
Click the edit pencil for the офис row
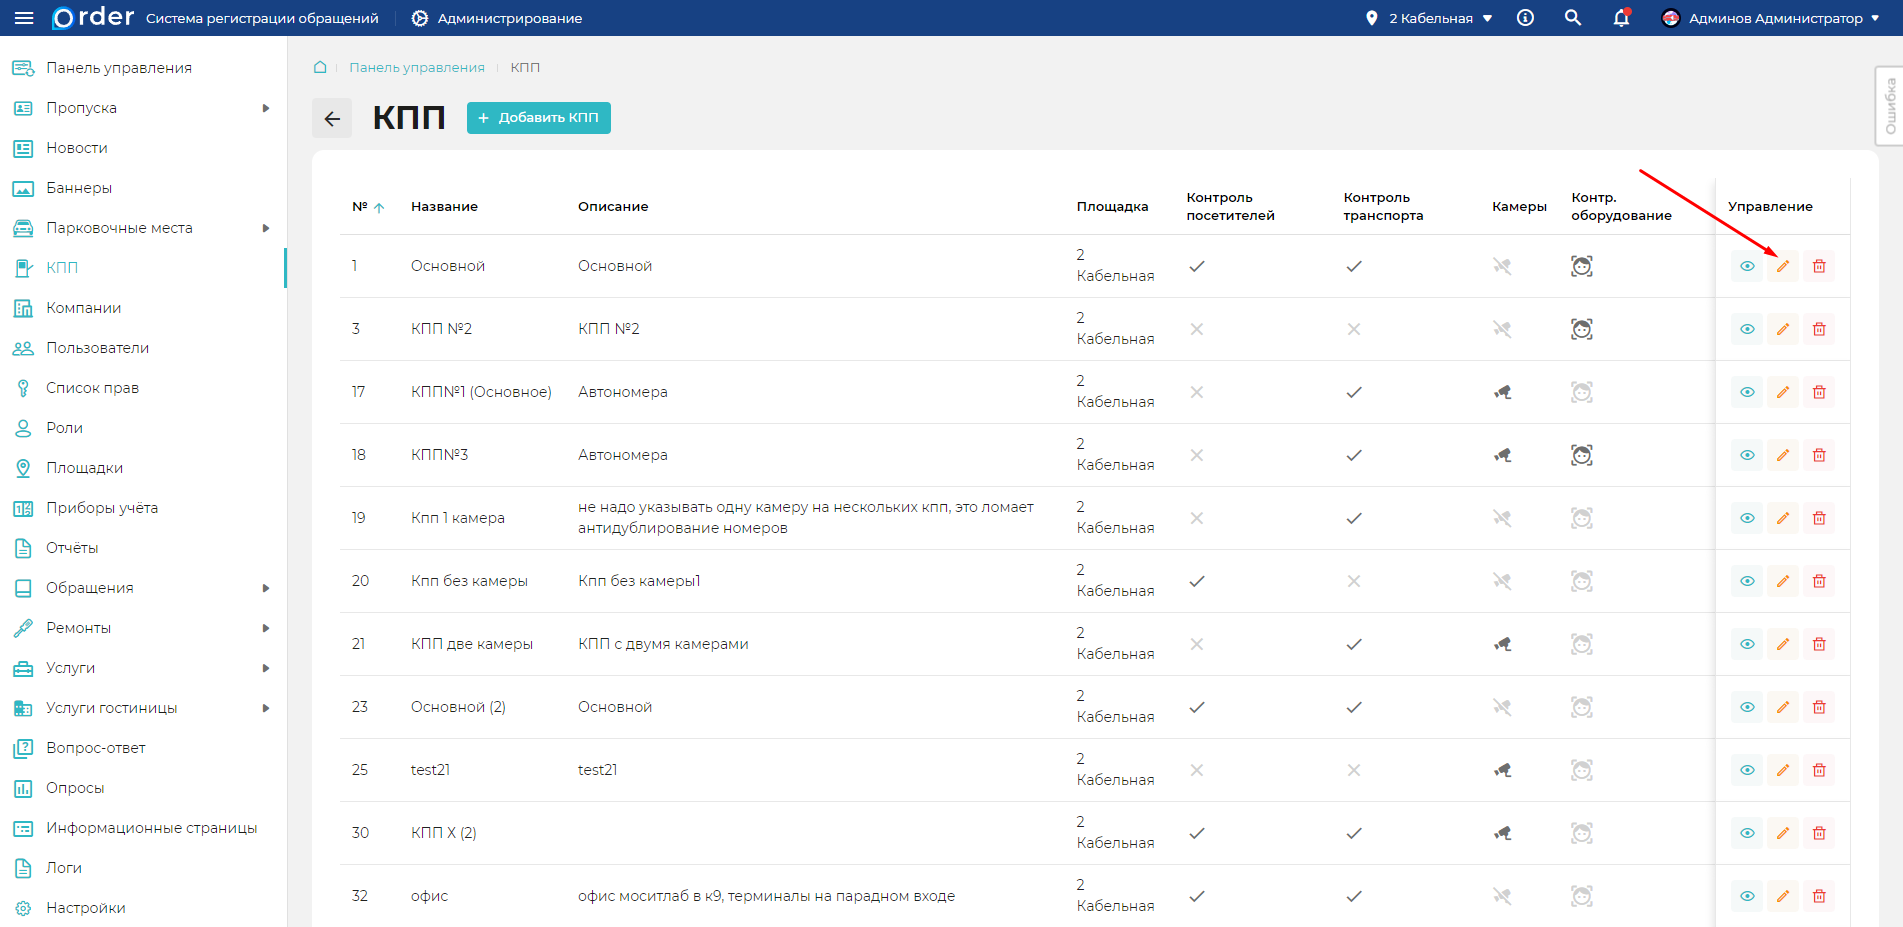1782,896
